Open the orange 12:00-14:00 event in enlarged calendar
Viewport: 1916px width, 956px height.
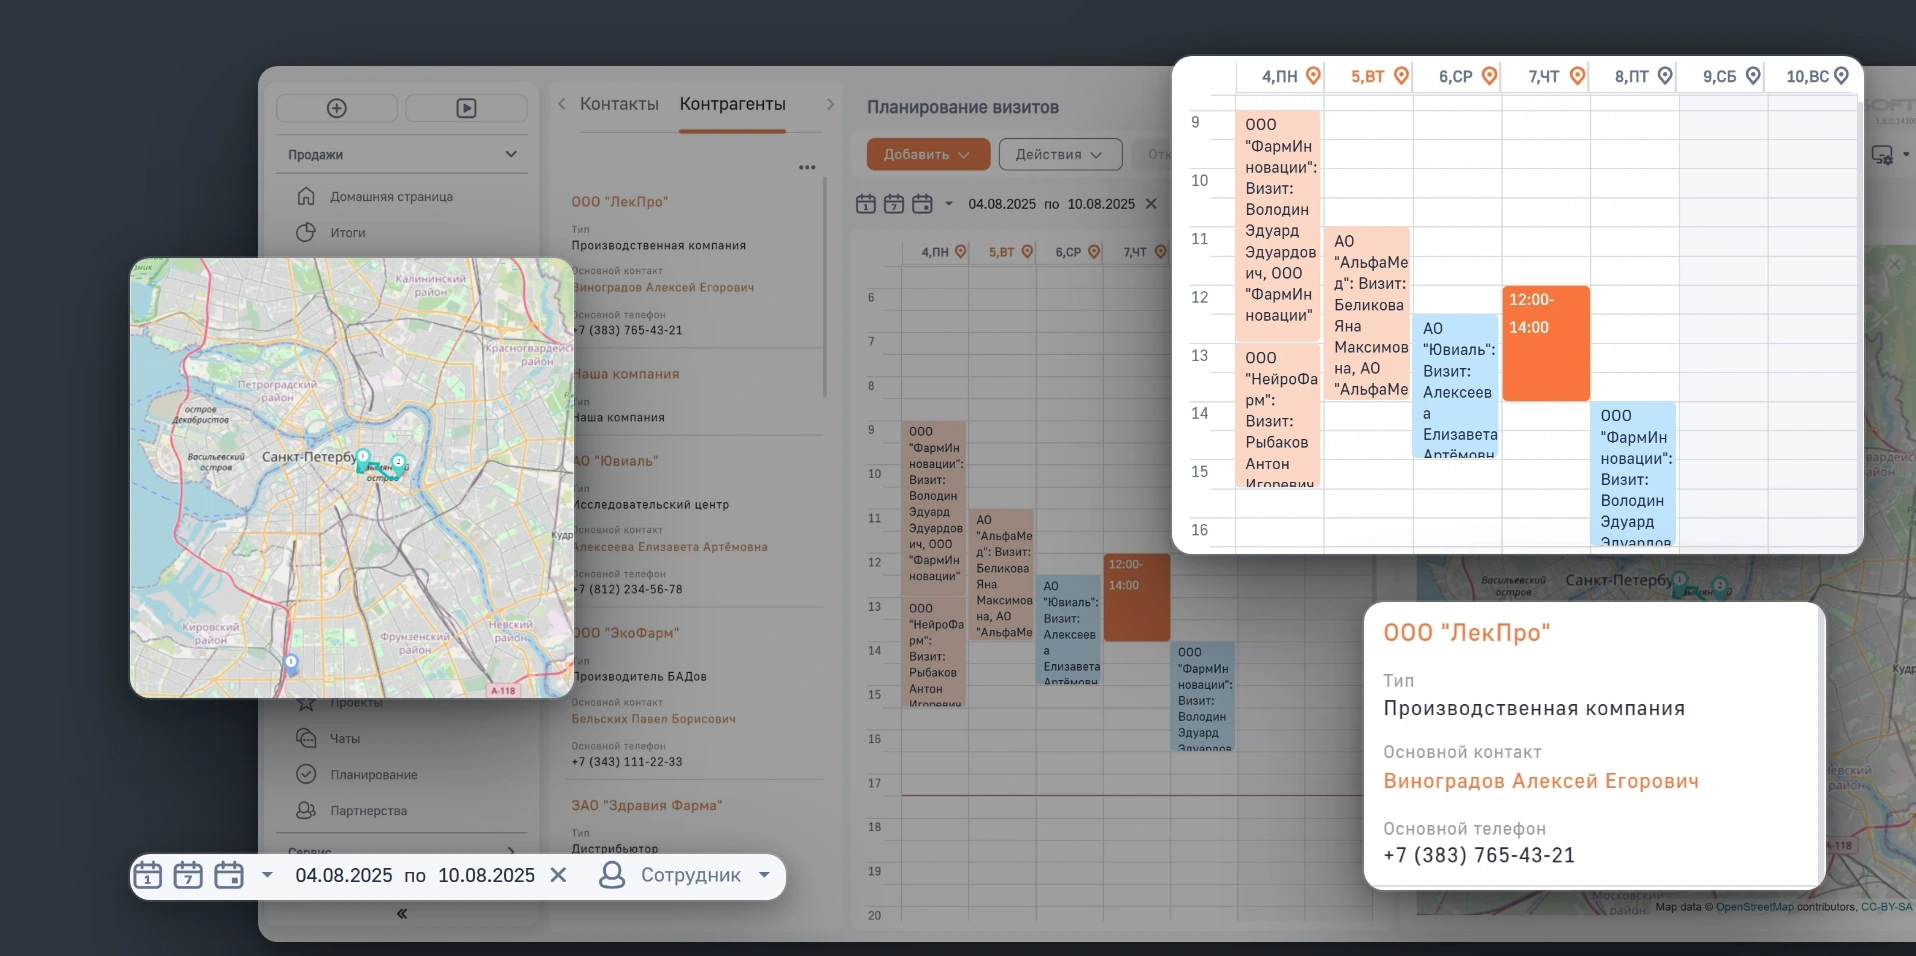[x=1546, y=343]
